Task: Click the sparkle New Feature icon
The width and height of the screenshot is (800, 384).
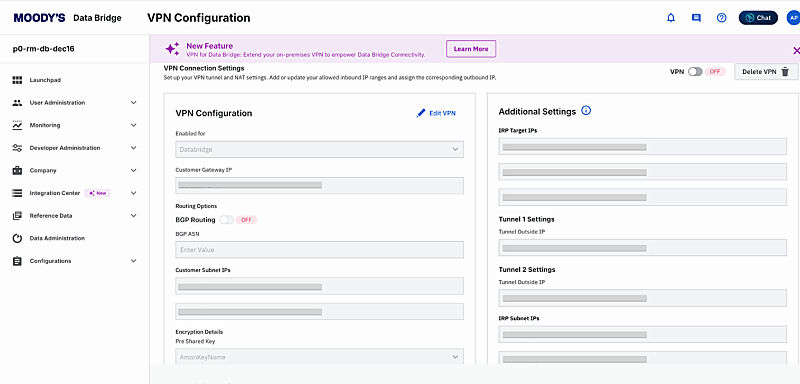Action: pos(172,49)
